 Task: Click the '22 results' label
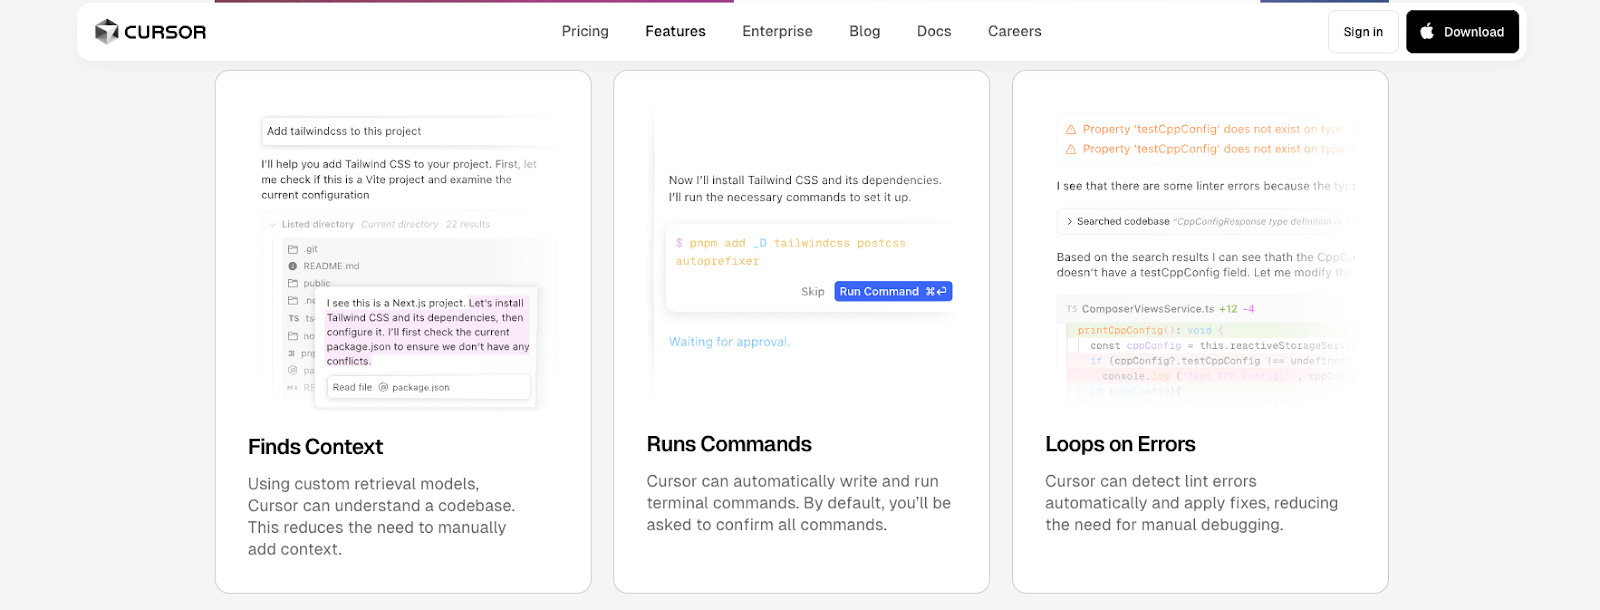(468, 224)
